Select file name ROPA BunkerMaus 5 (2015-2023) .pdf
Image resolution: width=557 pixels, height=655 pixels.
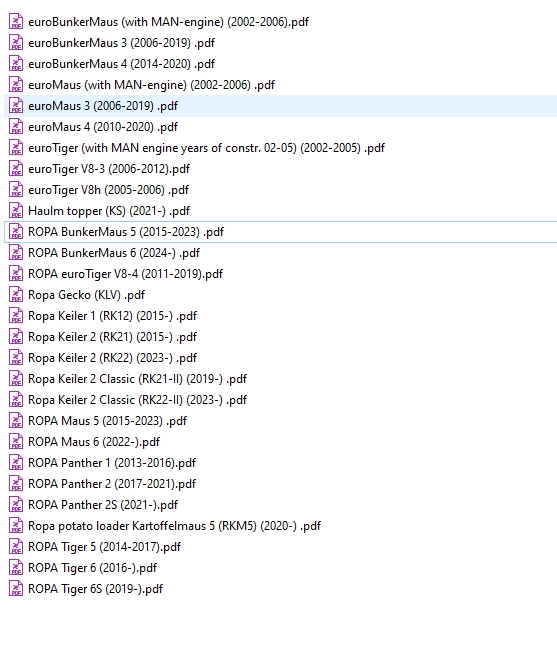(126, 232)
